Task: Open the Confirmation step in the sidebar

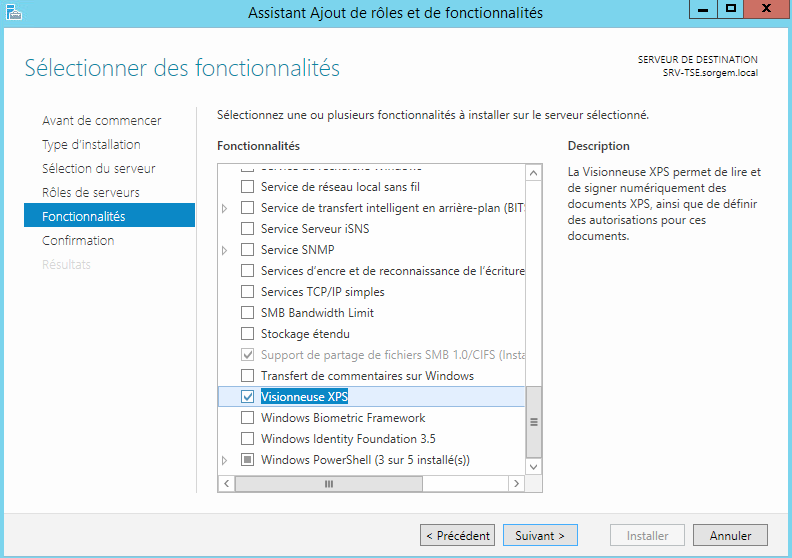Action: (x=78, y=240)
